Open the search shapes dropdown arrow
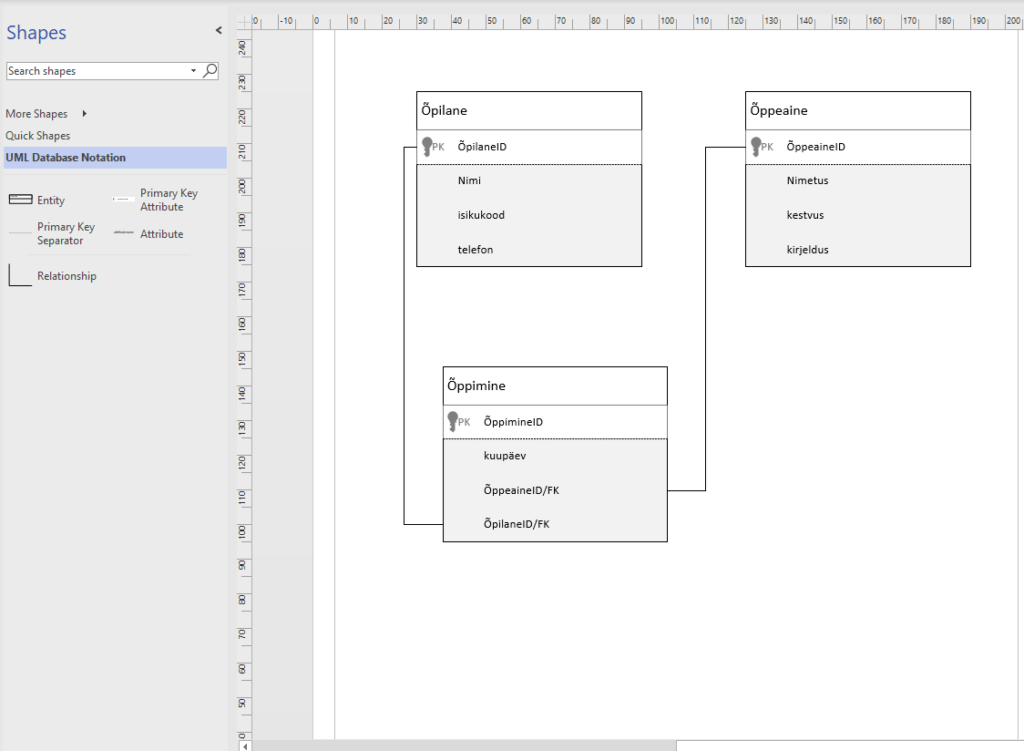Screen dimensions: 1024x751 coord(194,71)
